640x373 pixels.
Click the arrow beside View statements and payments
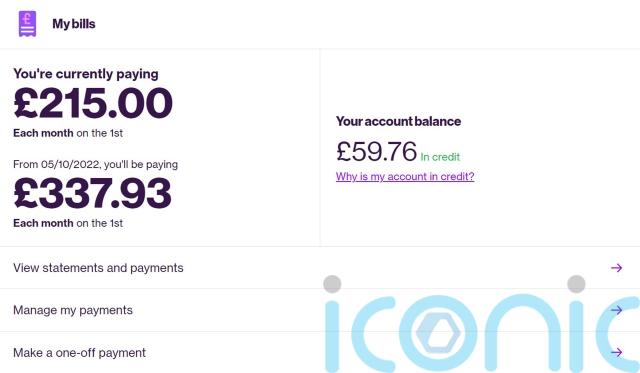point(616,268)
